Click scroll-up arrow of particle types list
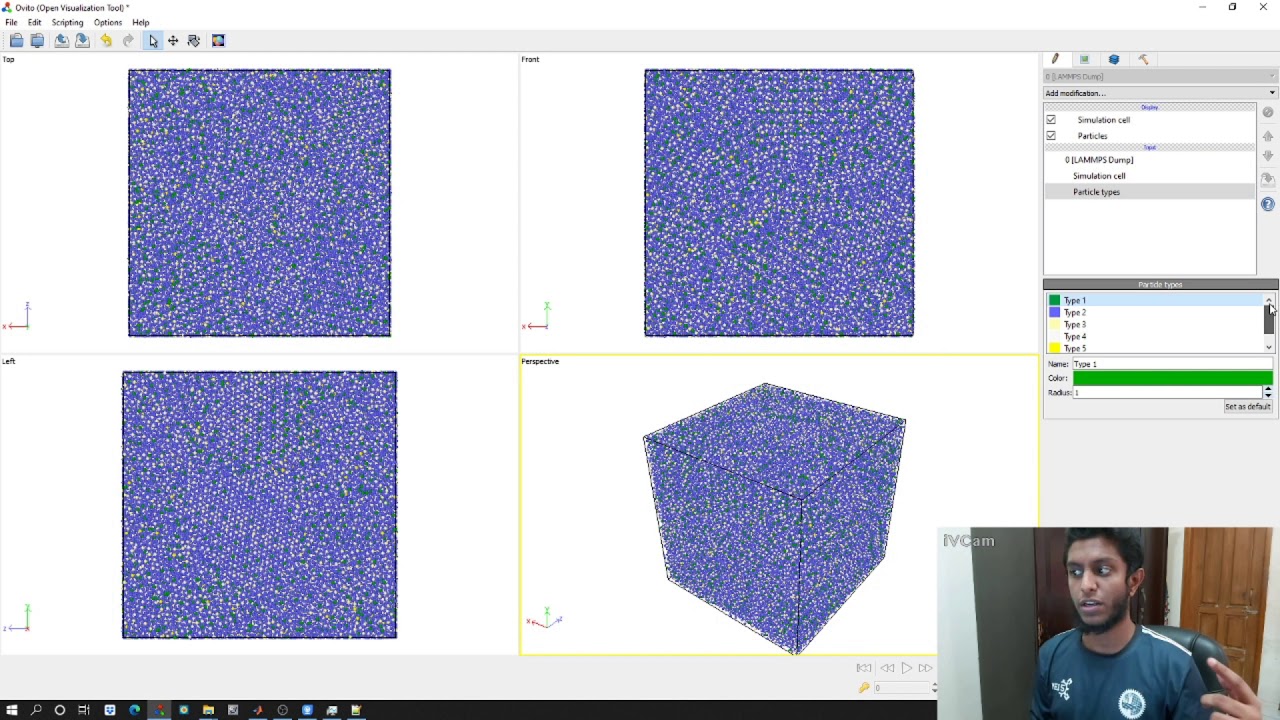1280x720 pixels. (1269, 299)
